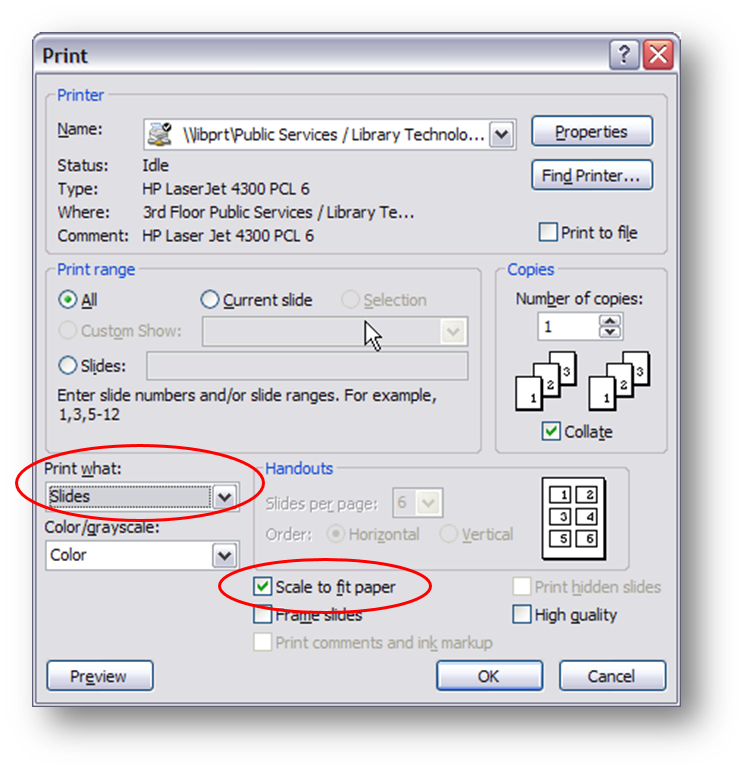
Task: Select the Current slide radio button
Action: click(210, 299)
